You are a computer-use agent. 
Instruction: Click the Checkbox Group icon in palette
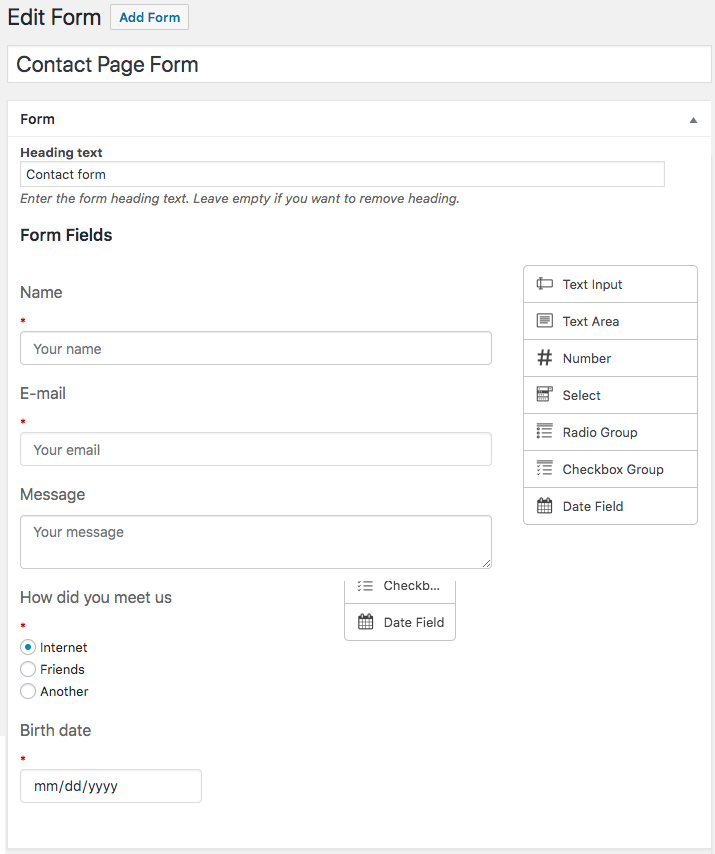pyautogui.click(x=545, y=468)
